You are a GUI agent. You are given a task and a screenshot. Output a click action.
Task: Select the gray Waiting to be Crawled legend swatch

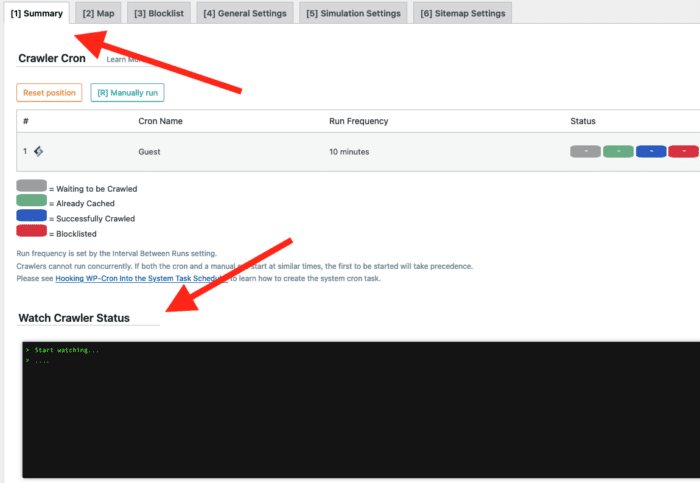pos(31,187)
